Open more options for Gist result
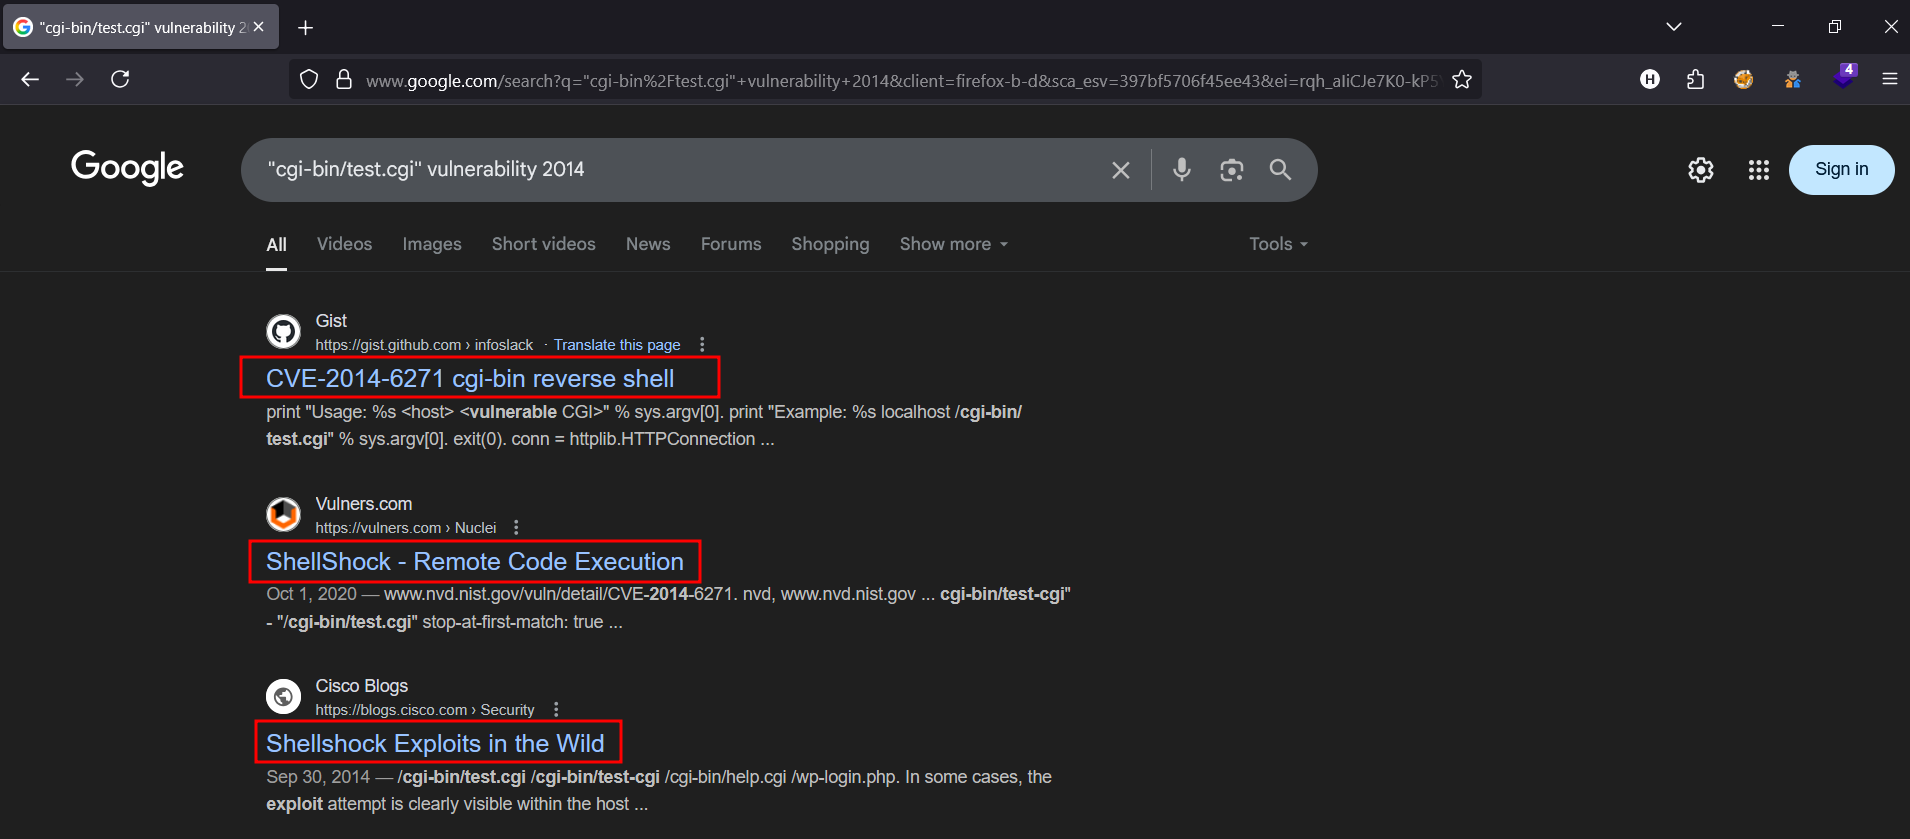This screenshot has height=839, width=1910. pyautogui.click(x=702, y=345)
